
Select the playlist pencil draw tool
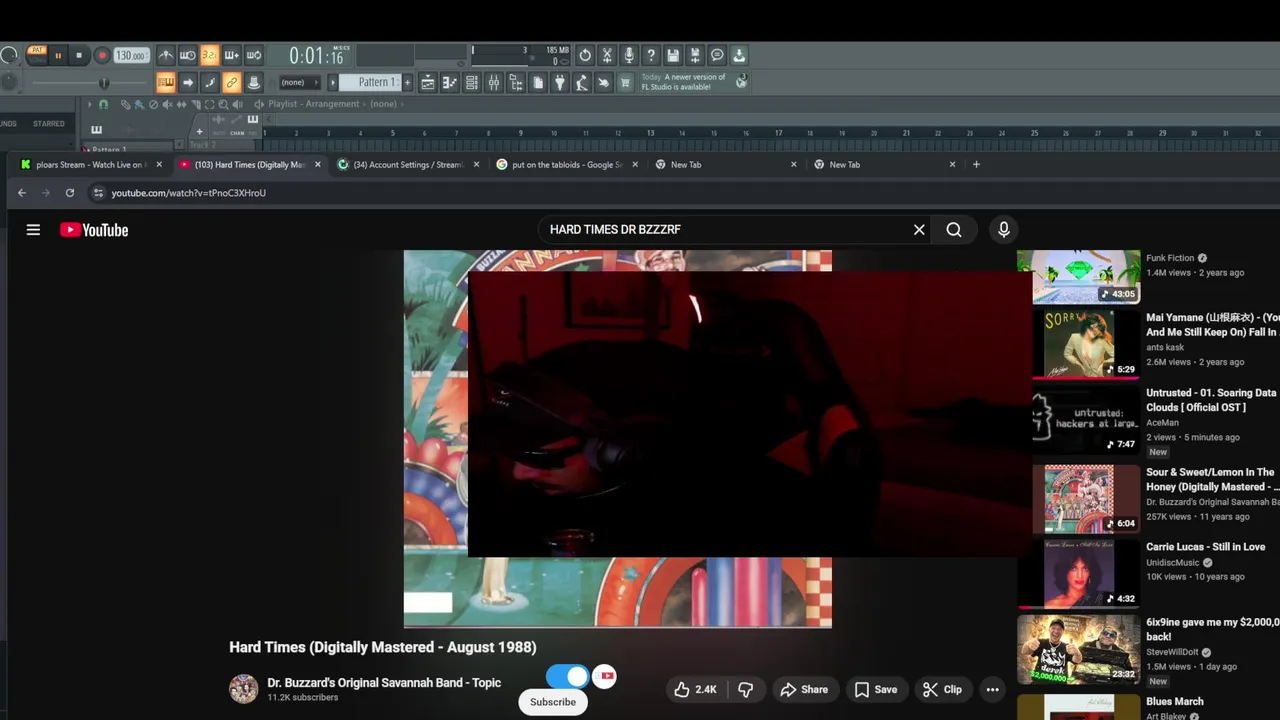[x=126, y=104]
